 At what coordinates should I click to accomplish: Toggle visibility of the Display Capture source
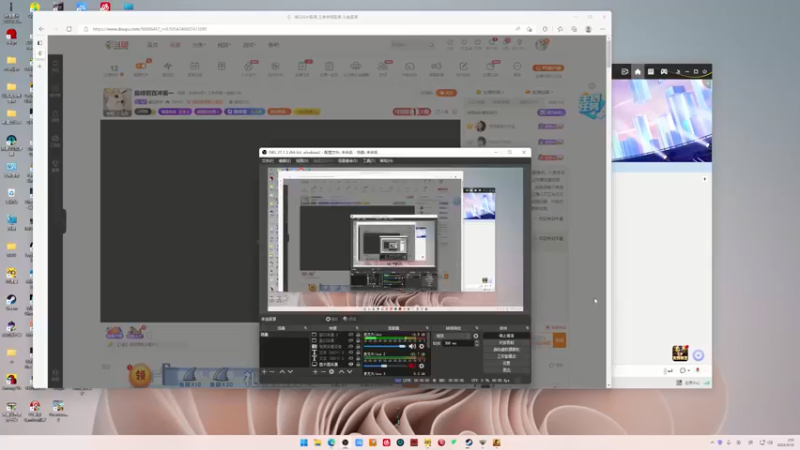(x=351, y=364)
